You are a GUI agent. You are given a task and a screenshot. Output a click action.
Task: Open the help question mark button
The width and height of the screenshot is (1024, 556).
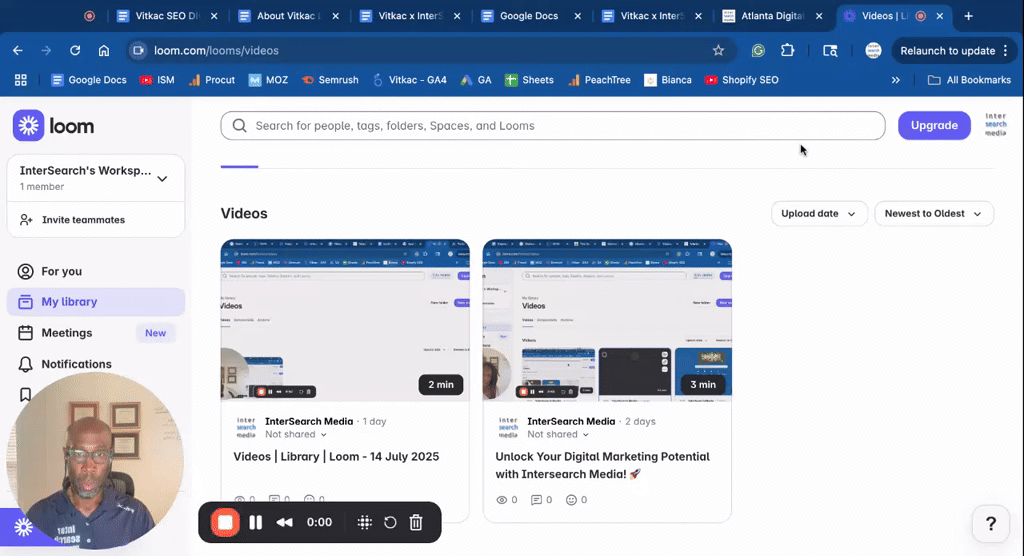coord(991,523)
